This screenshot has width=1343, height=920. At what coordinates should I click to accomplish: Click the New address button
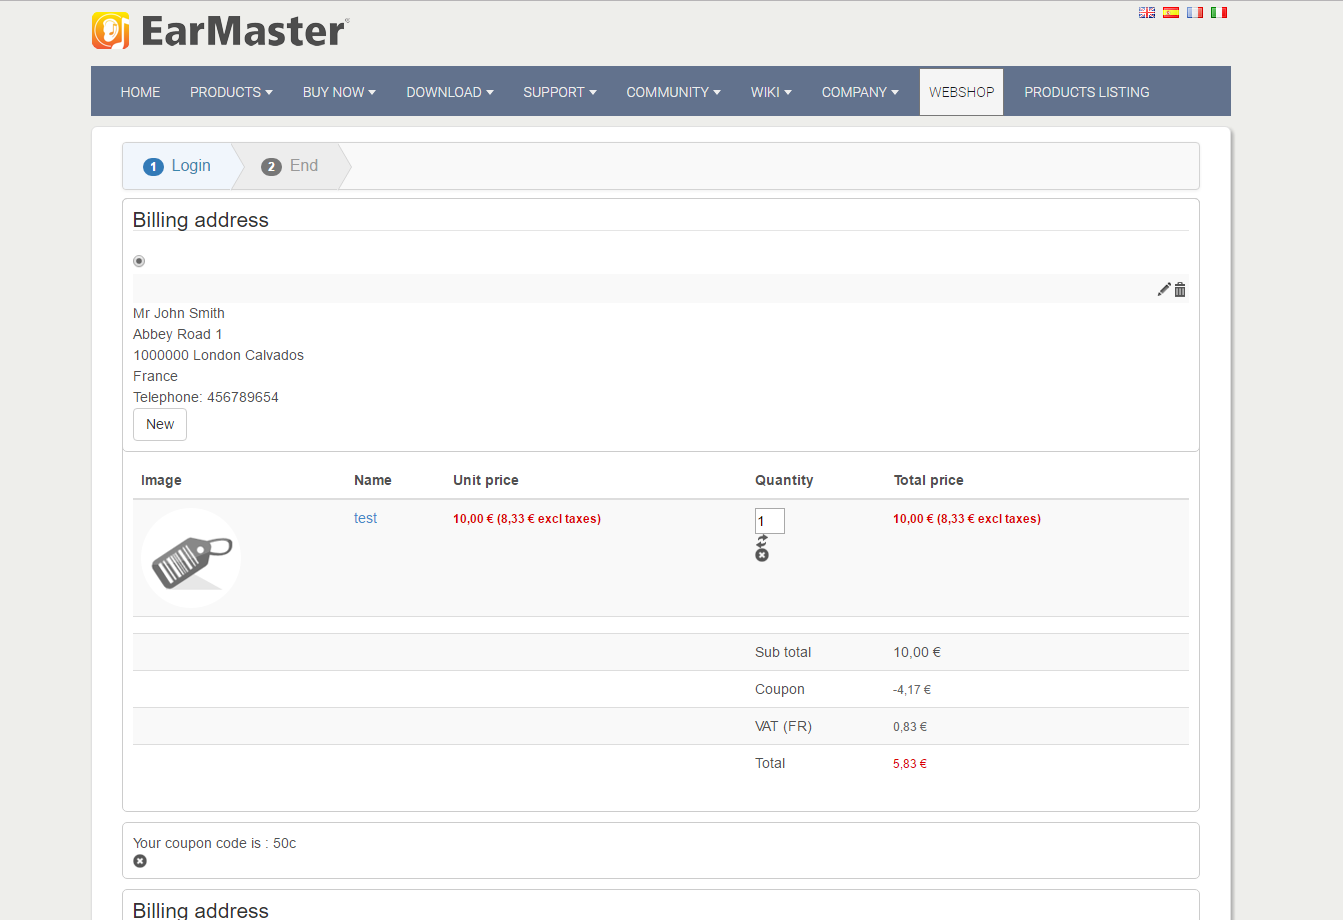click(160, 425)
